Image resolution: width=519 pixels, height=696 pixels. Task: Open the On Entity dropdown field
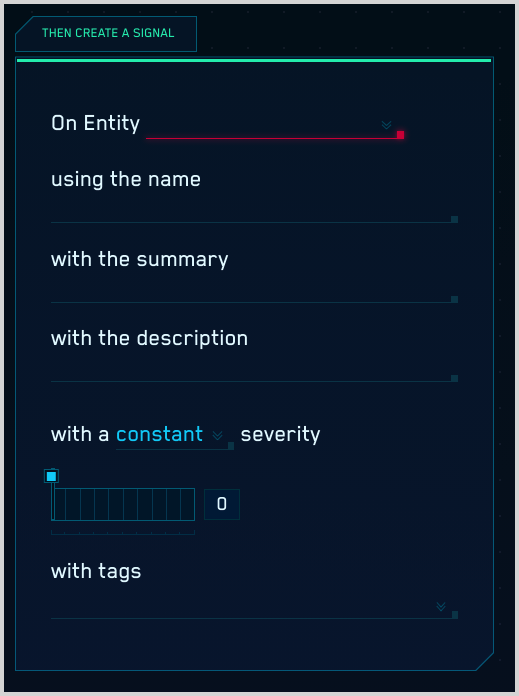(x=275, y=127)
